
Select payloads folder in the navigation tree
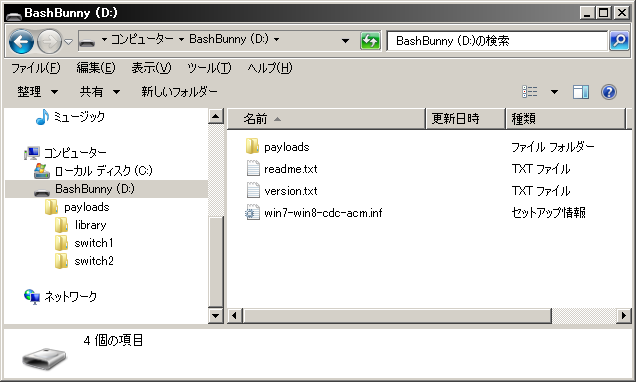click(86, 207)
